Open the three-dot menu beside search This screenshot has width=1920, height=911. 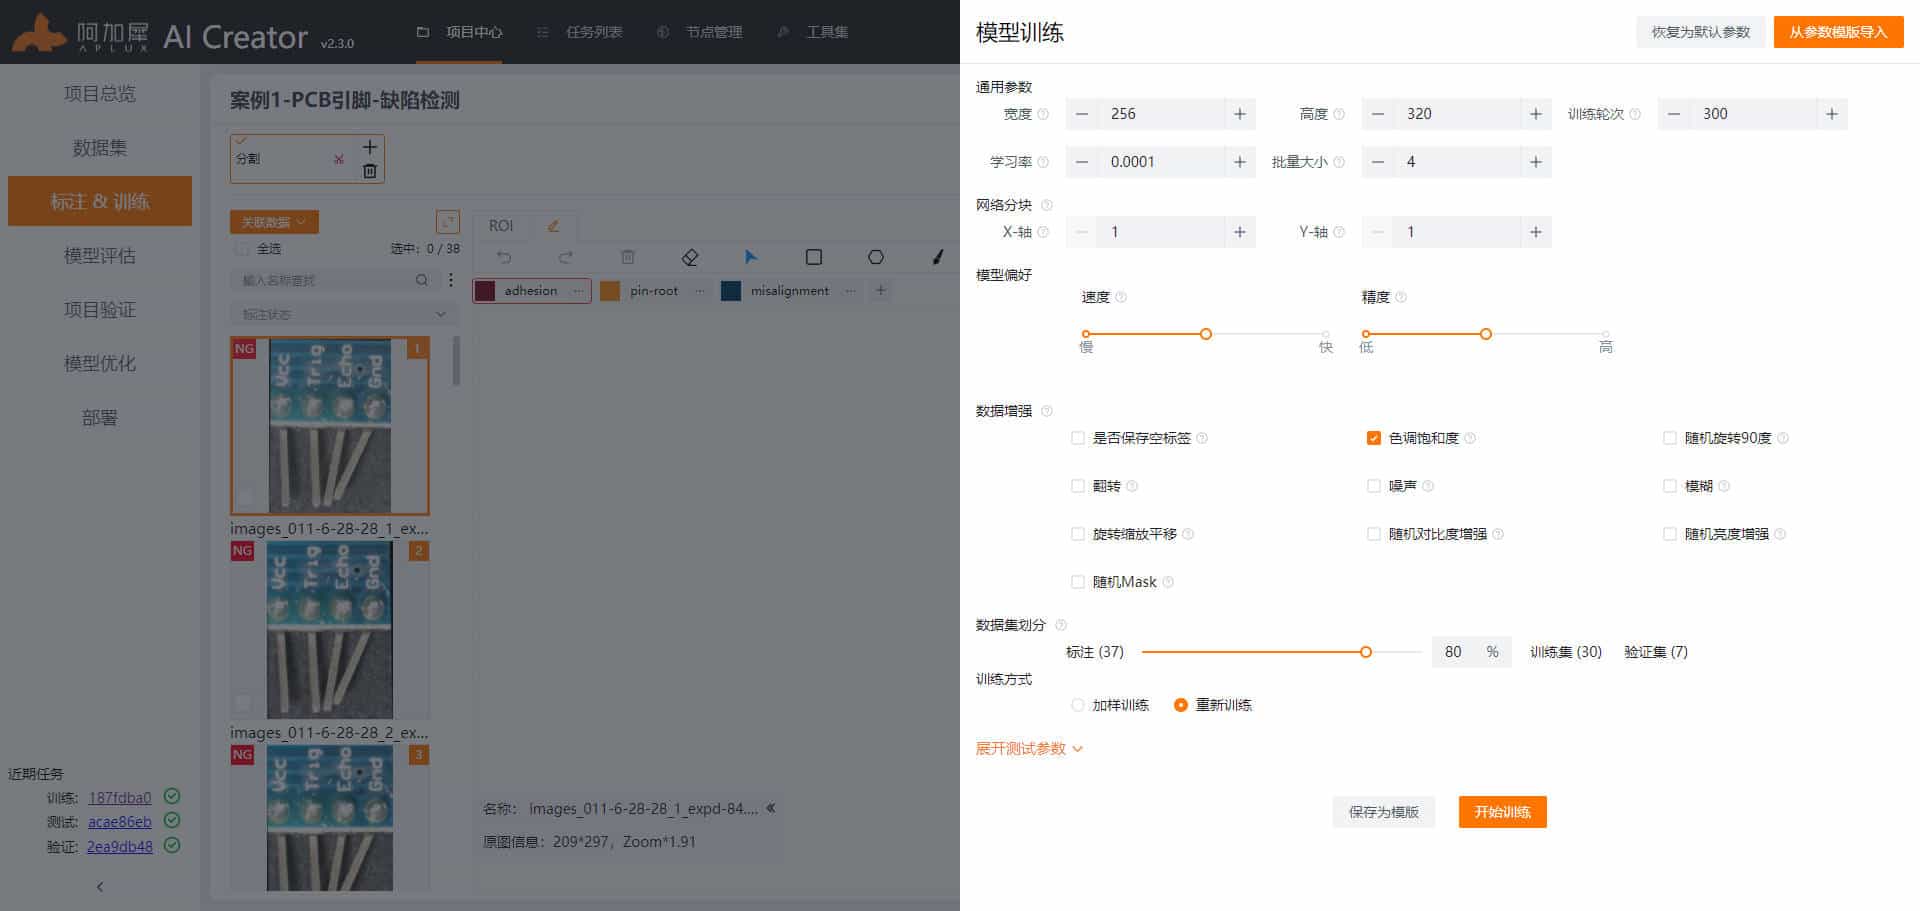[451, 280]
